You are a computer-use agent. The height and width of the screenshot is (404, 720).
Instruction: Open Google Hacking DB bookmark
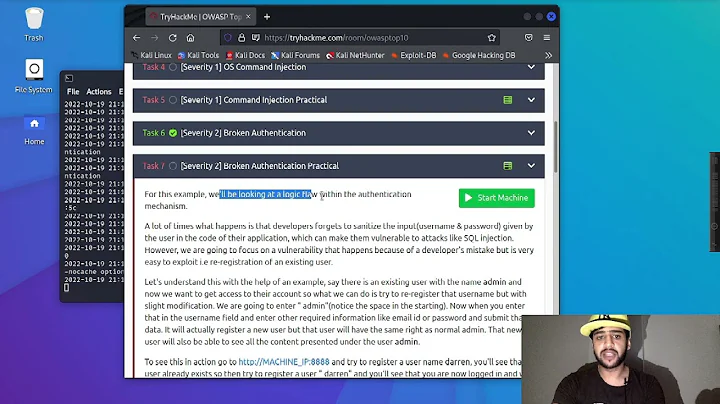click(478, 55)
